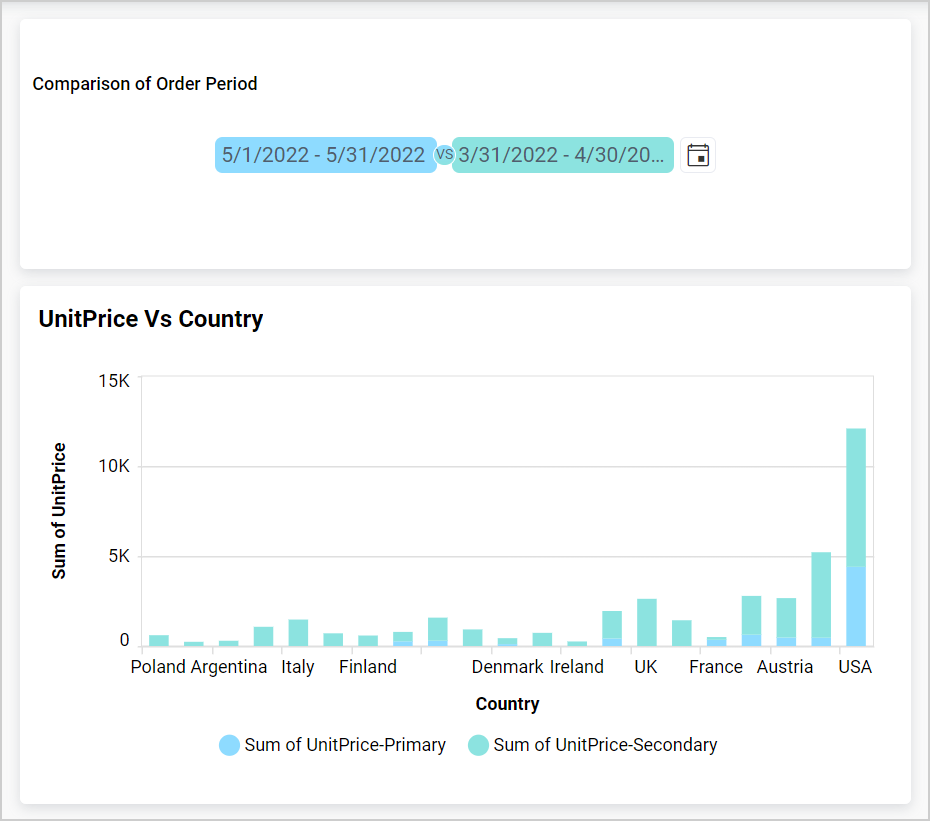The image size is (930, 821).
Task: Click the Comparison of Order Period heading
Action: tap(145, 84)
